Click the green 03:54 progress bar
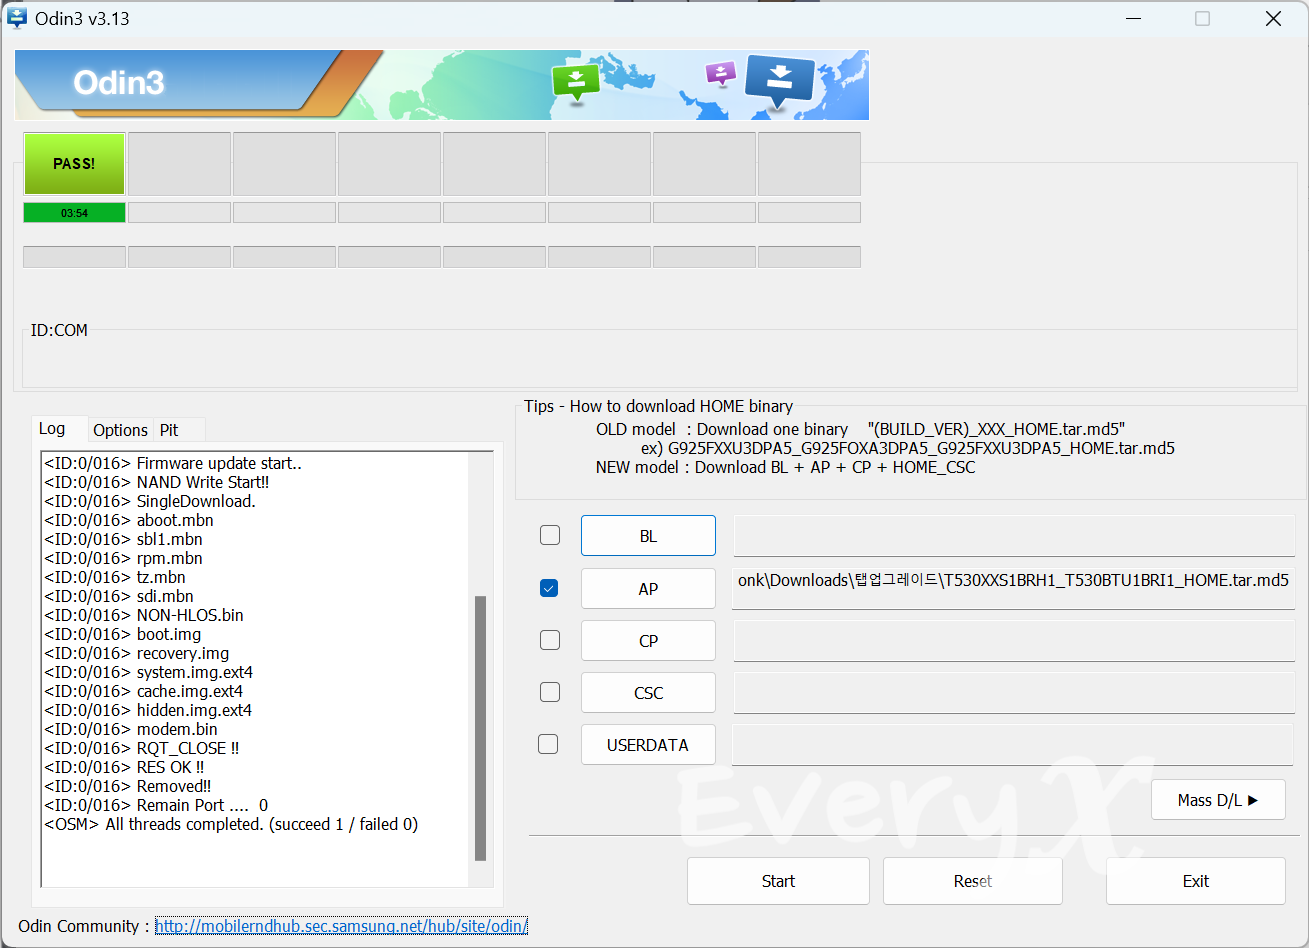Image resolution: width=1309 pixels, height=948 pixels. [74, 213]
